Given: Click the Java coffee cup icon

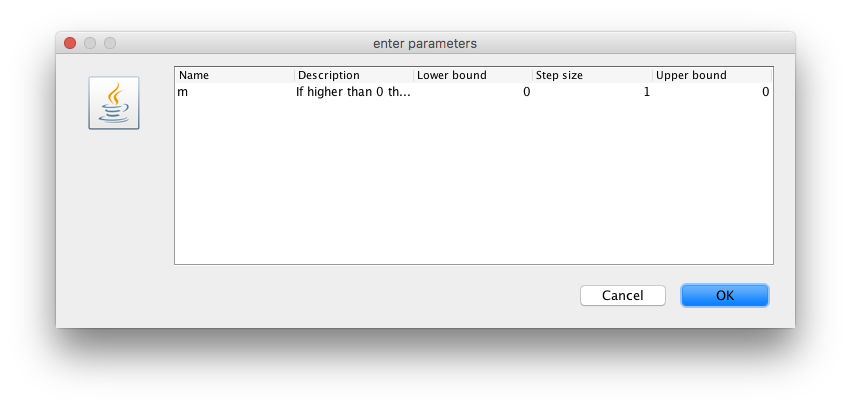Looking at the screenshot, I should coord(114,103).
